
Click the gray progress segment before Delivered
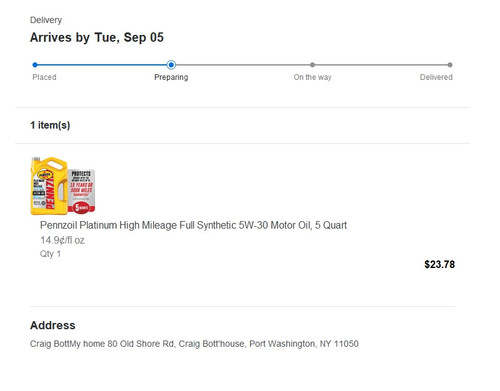click(x=381, y=65)
